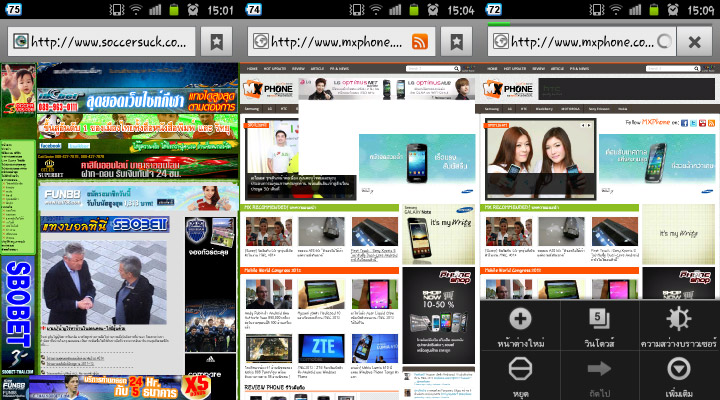Tap the bookmark star next to the RSS icon
The width and height of the screenshot is (720, 400).
pyautogui.click(x=456, y=42)
